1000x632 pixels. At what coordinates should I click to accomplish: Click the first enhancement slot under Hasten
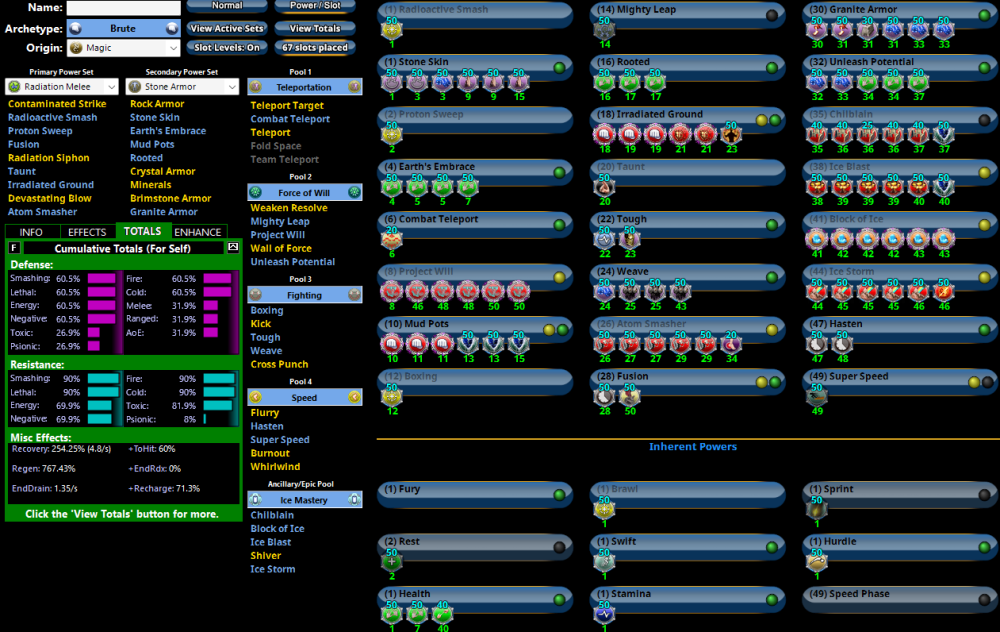(817, 343)
